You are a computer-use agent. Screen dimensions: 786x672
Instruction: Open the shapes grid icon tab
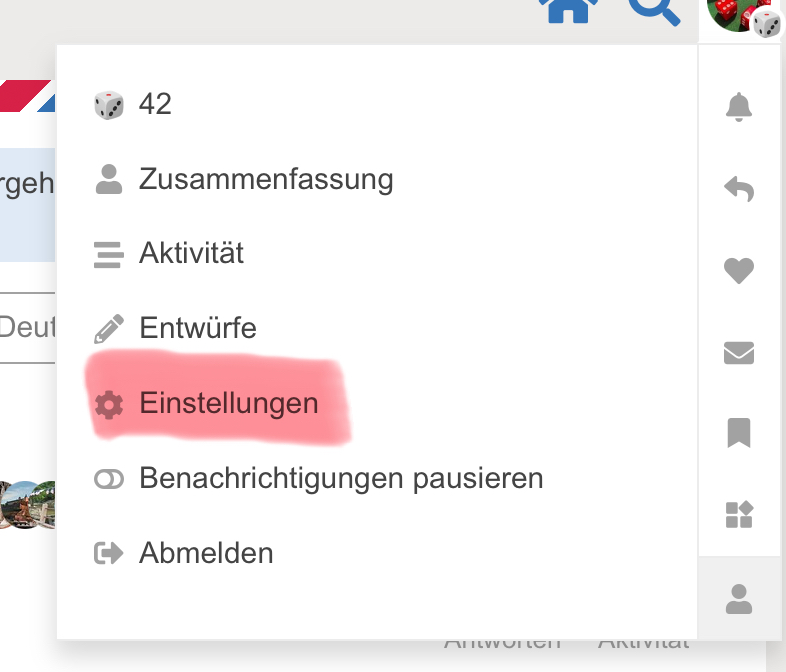739,515
